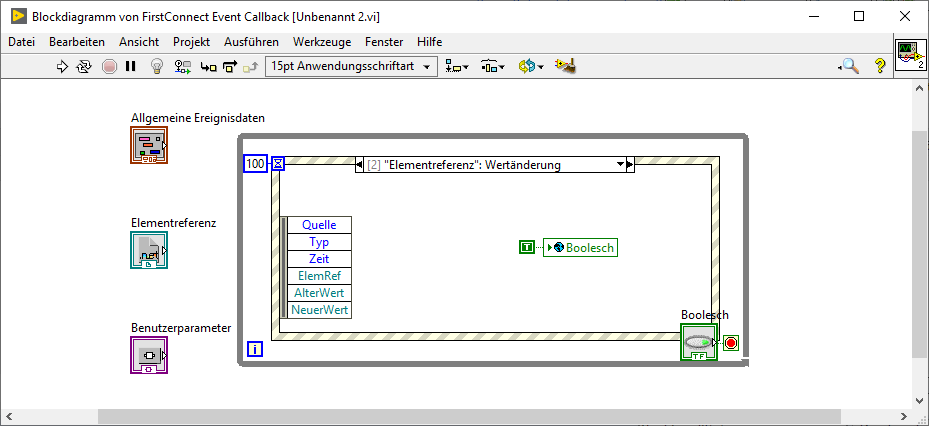The height and width of the screenshot is (426, 929).
Task: Toggle the True boolean constant
Action: [x=527, y=247]
